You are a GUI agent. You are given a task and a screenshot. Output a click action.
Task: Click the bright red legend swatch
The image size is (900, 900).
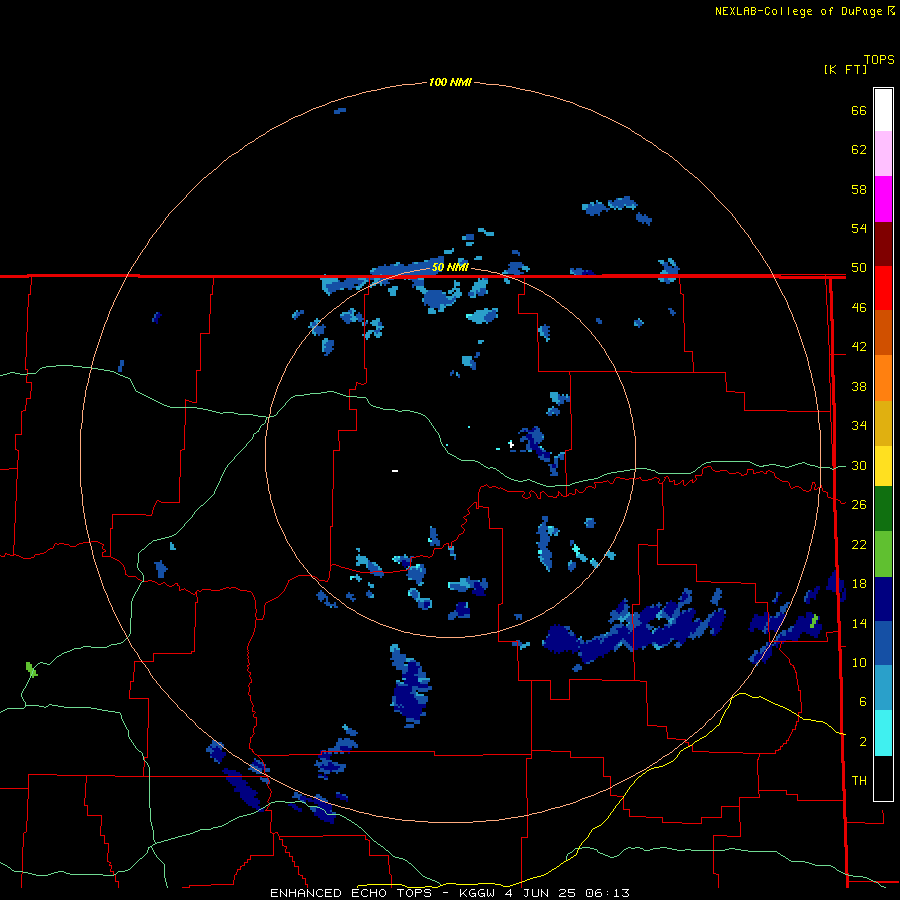pos(883,289)
